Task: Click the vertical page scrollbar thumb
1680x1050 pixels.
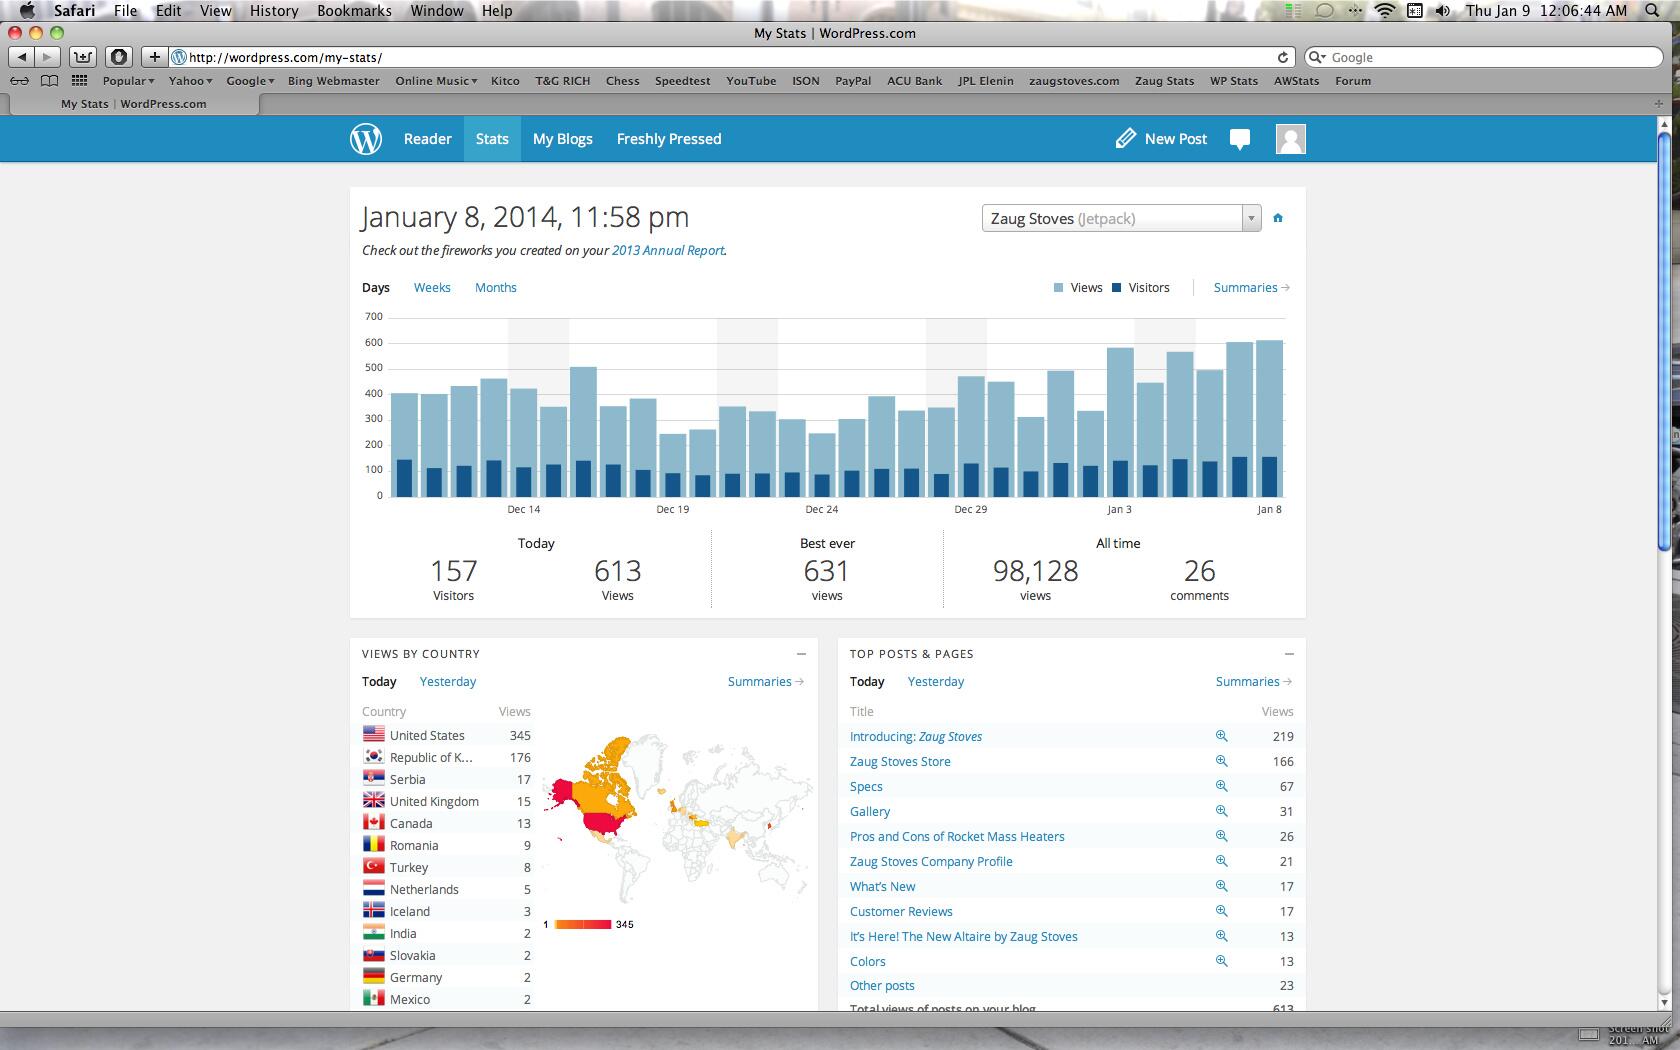Action: [x=1664, y=340]
